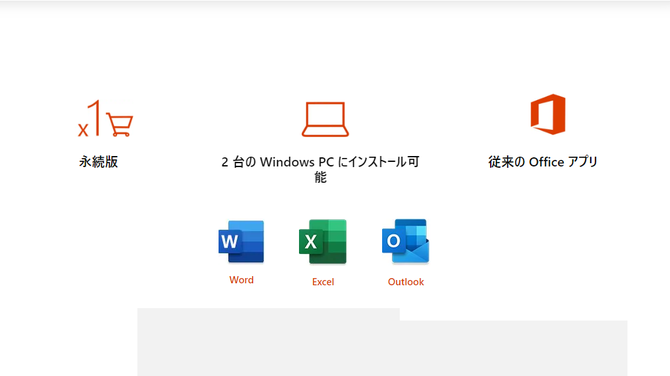Select the Word app icon
Image resolution: width=670 pixels, height=376 pixels.
(241, 241)
